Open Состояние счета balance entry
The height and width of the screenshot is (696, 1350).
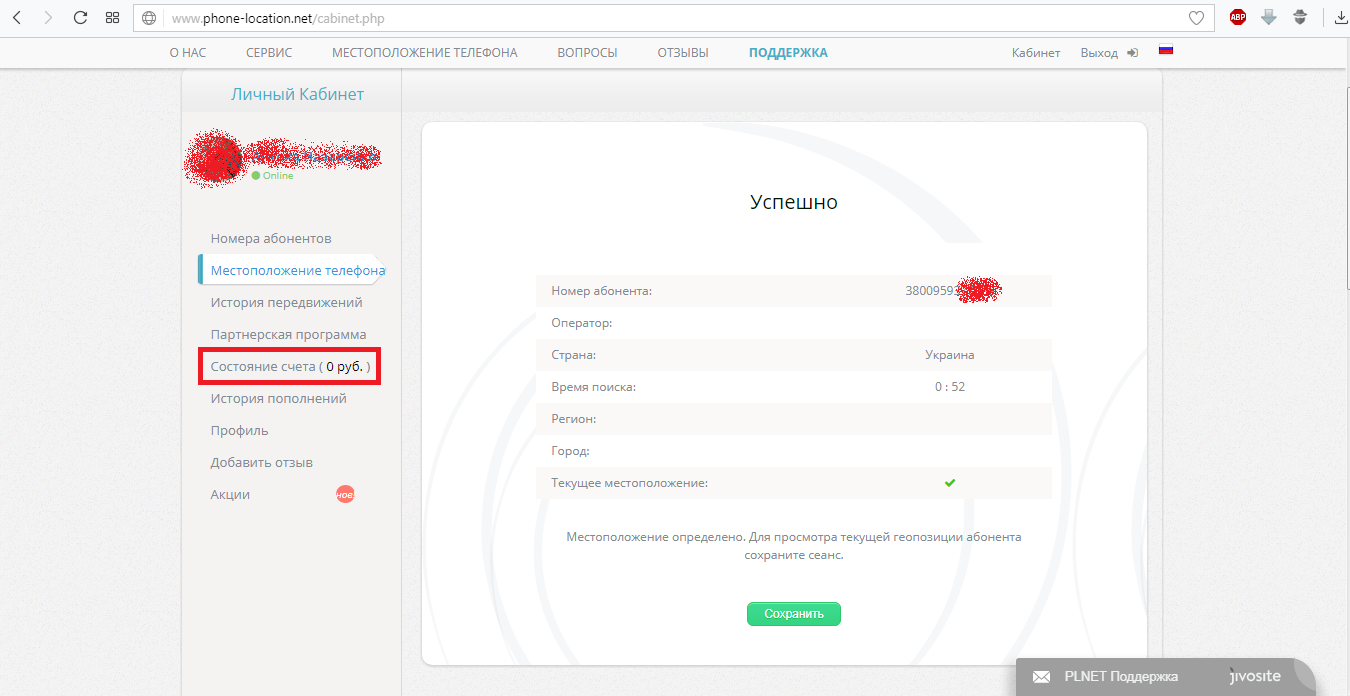(290, 367)
